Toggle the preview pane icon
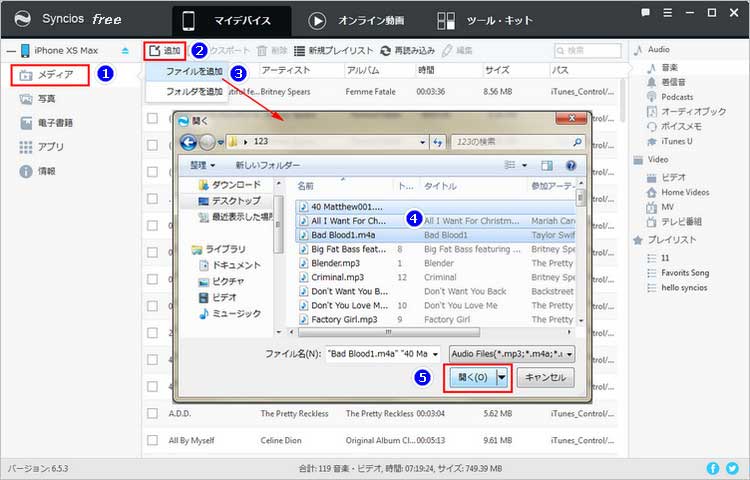The image size is (750, 480). (x=547, y=165)
